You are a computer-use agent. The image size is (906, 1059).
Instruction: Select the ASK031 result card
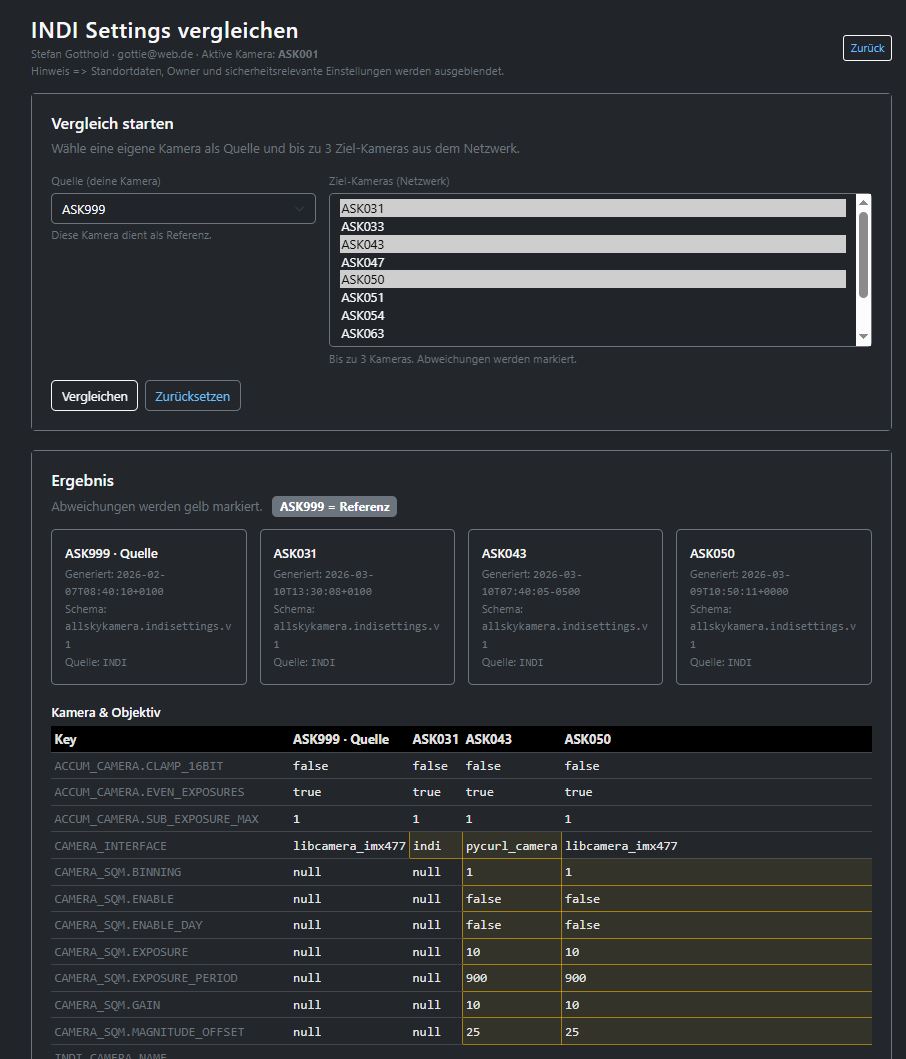coord(357,606)
